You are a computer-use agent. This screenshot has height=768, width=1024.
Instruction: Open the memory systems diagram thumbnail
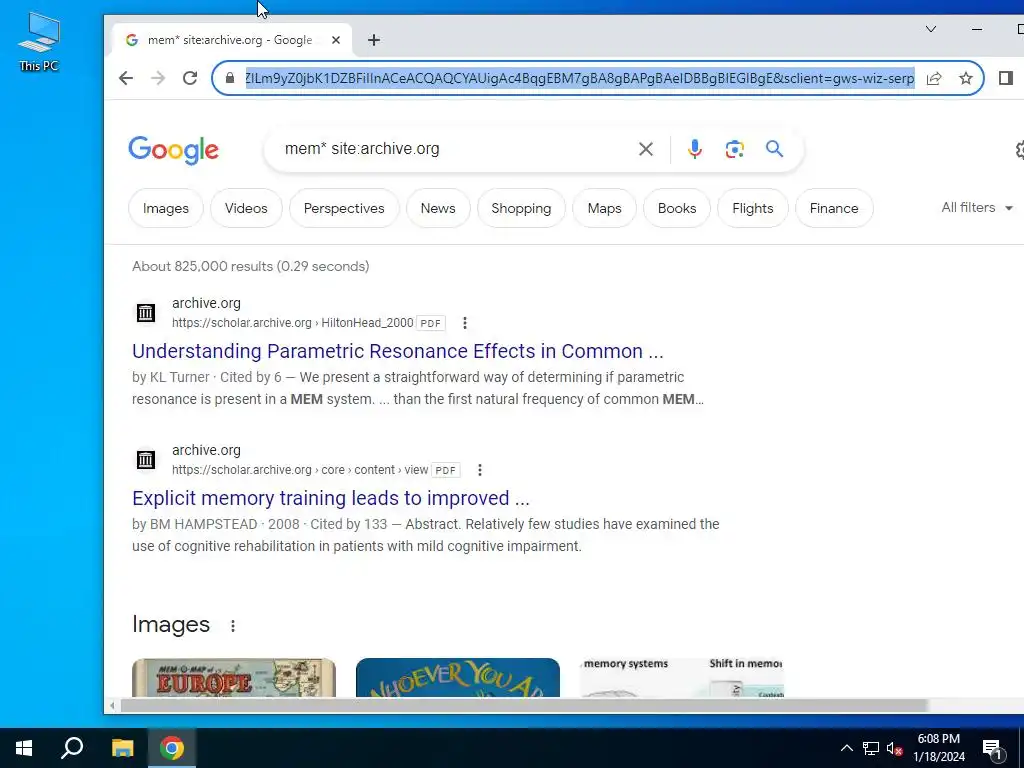682,677
